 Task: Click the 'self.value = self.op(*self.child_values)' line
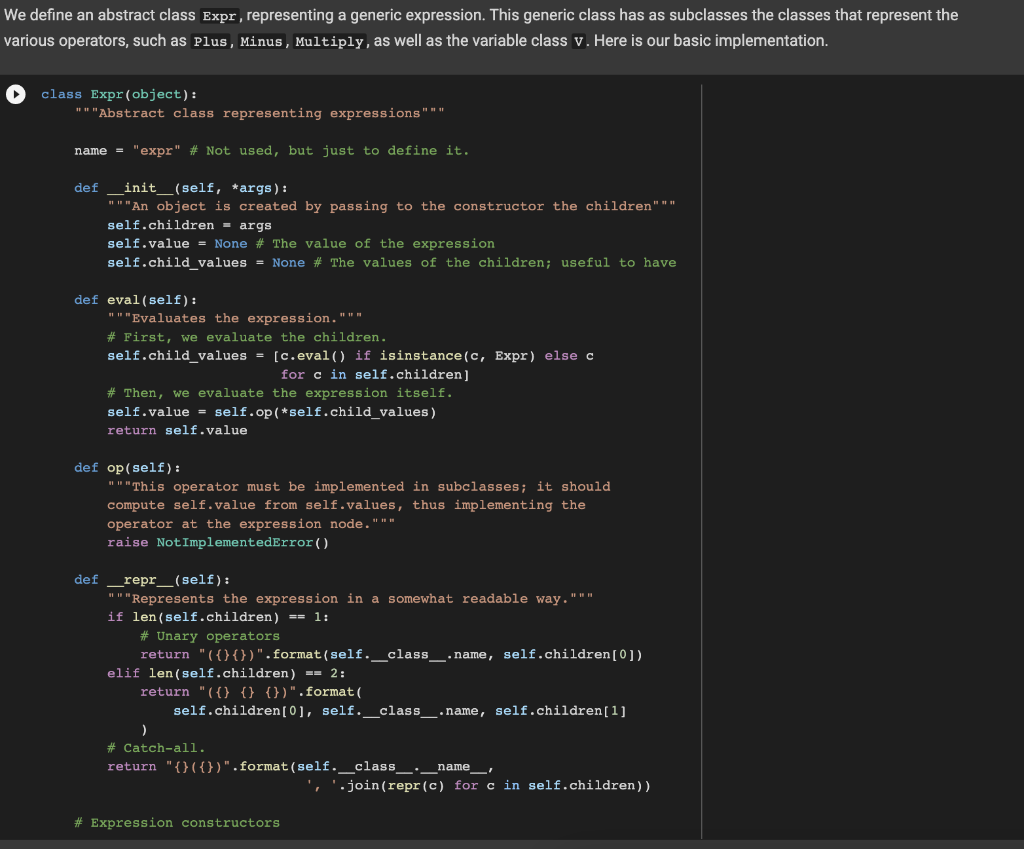[x=272, y=412]
